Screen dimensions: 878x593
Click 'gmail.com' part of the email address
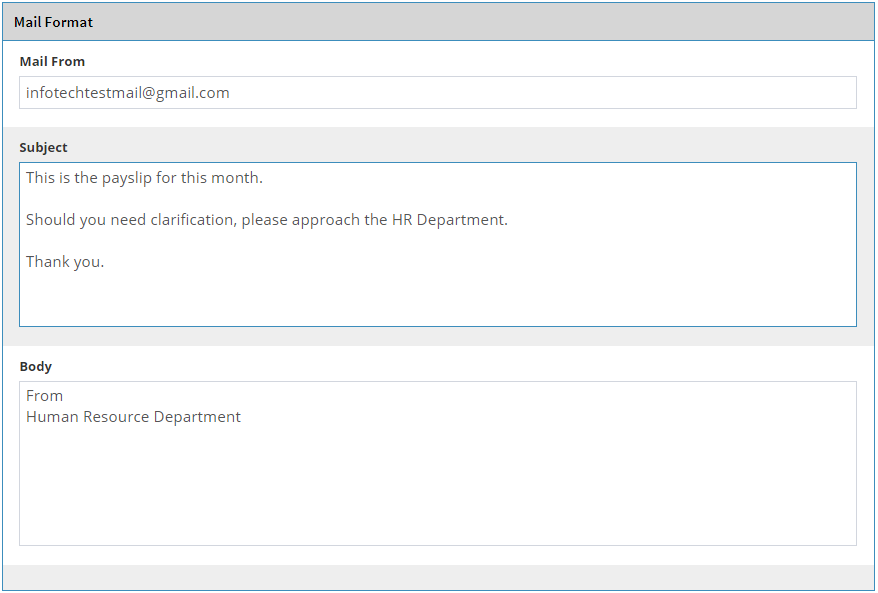[x=197, y=93]
